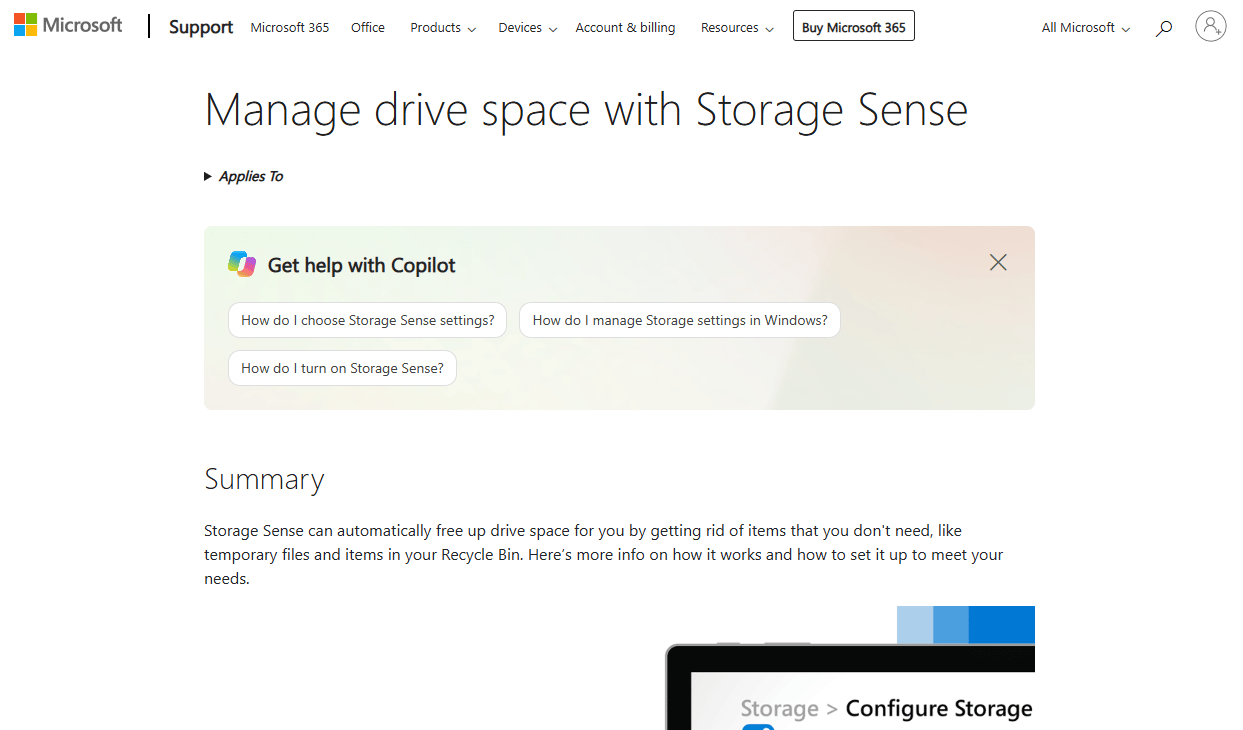Open the All Microsoft dropdown
The width and height of the screenshot is (1243, 730).
[x=1086, y=28]
